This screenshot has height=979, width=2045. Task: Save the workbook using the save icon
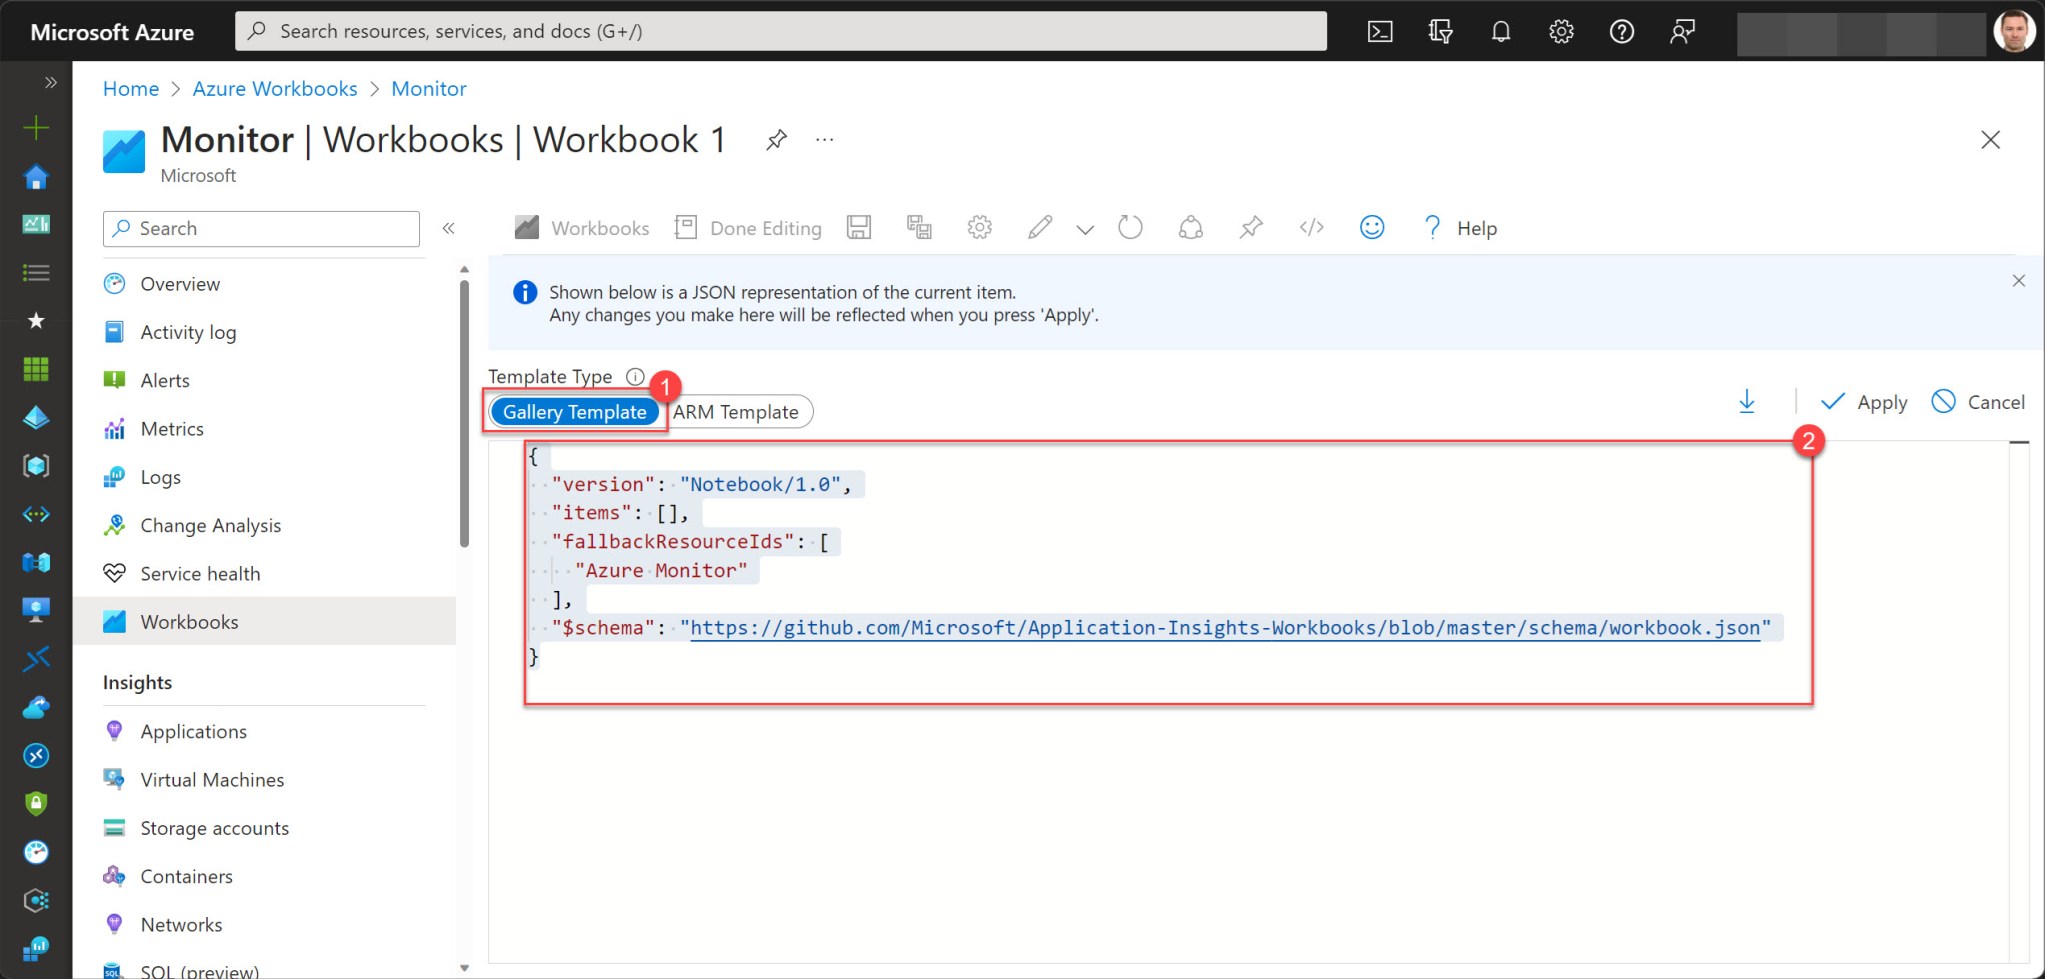coord(858,228)
